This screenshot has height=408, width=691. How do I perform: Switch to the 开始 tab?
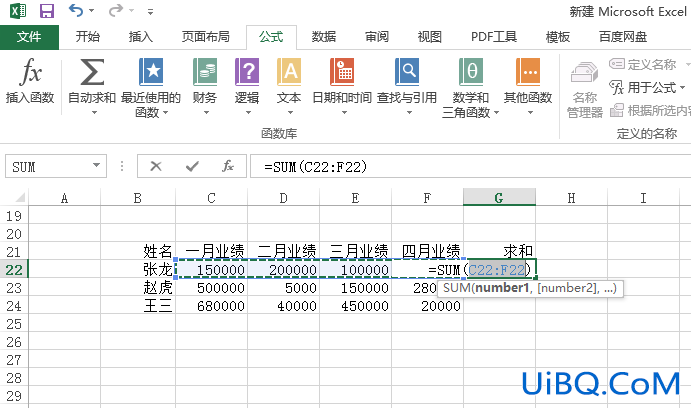87,37
